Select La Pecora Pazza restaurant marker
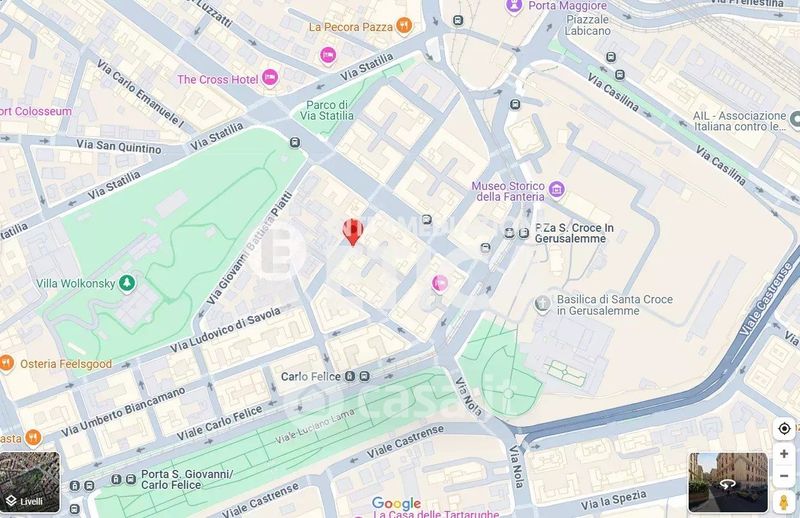Image resolution: width=800 pixels, height=518 pixels. (x=404, y=26)
